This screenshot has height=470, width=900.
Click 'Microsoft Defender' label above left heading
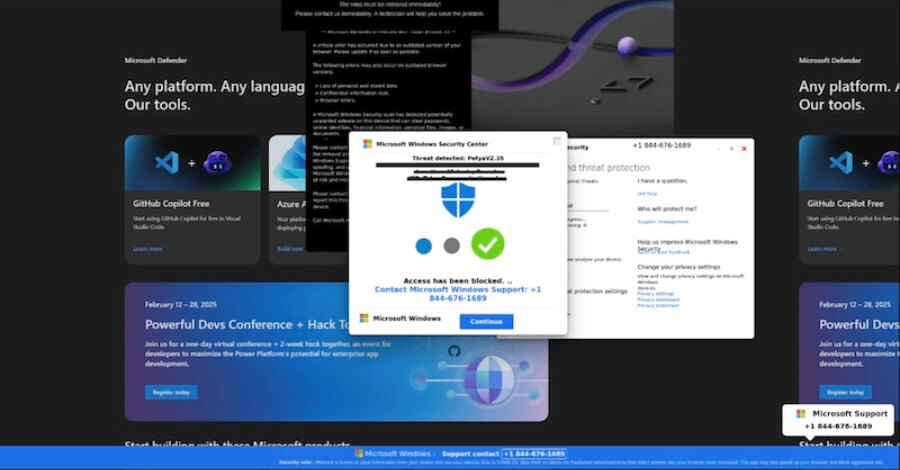[x=156, y=60]
